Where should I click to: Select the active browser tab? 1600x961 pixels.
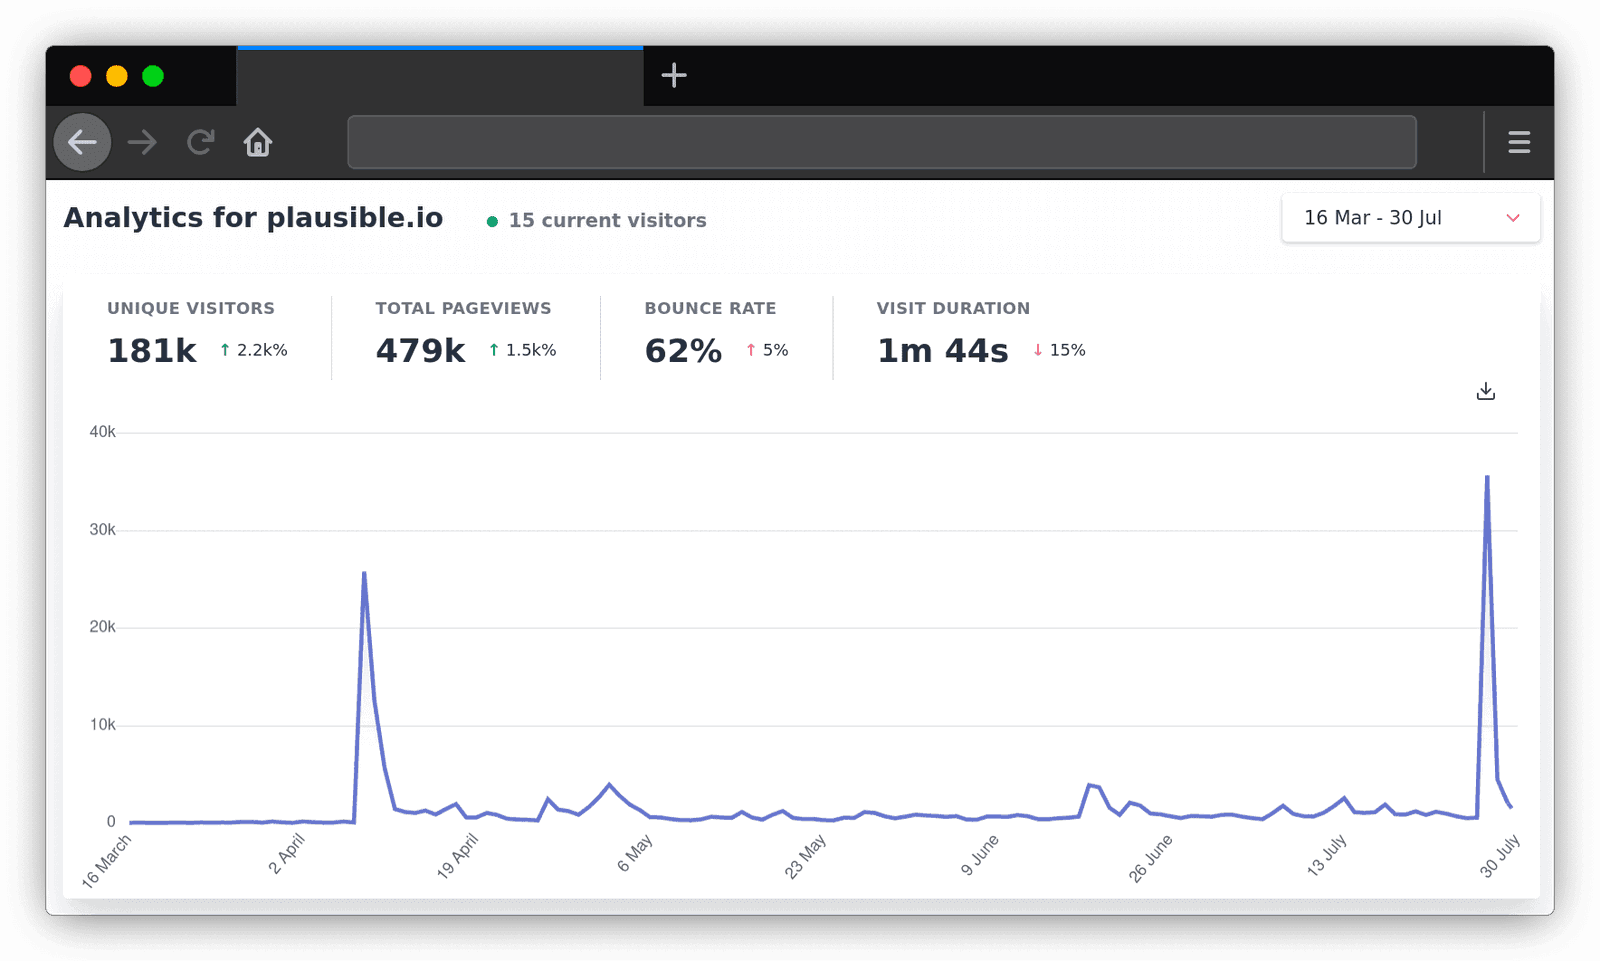pyautogui.click(x=440, y=75)
